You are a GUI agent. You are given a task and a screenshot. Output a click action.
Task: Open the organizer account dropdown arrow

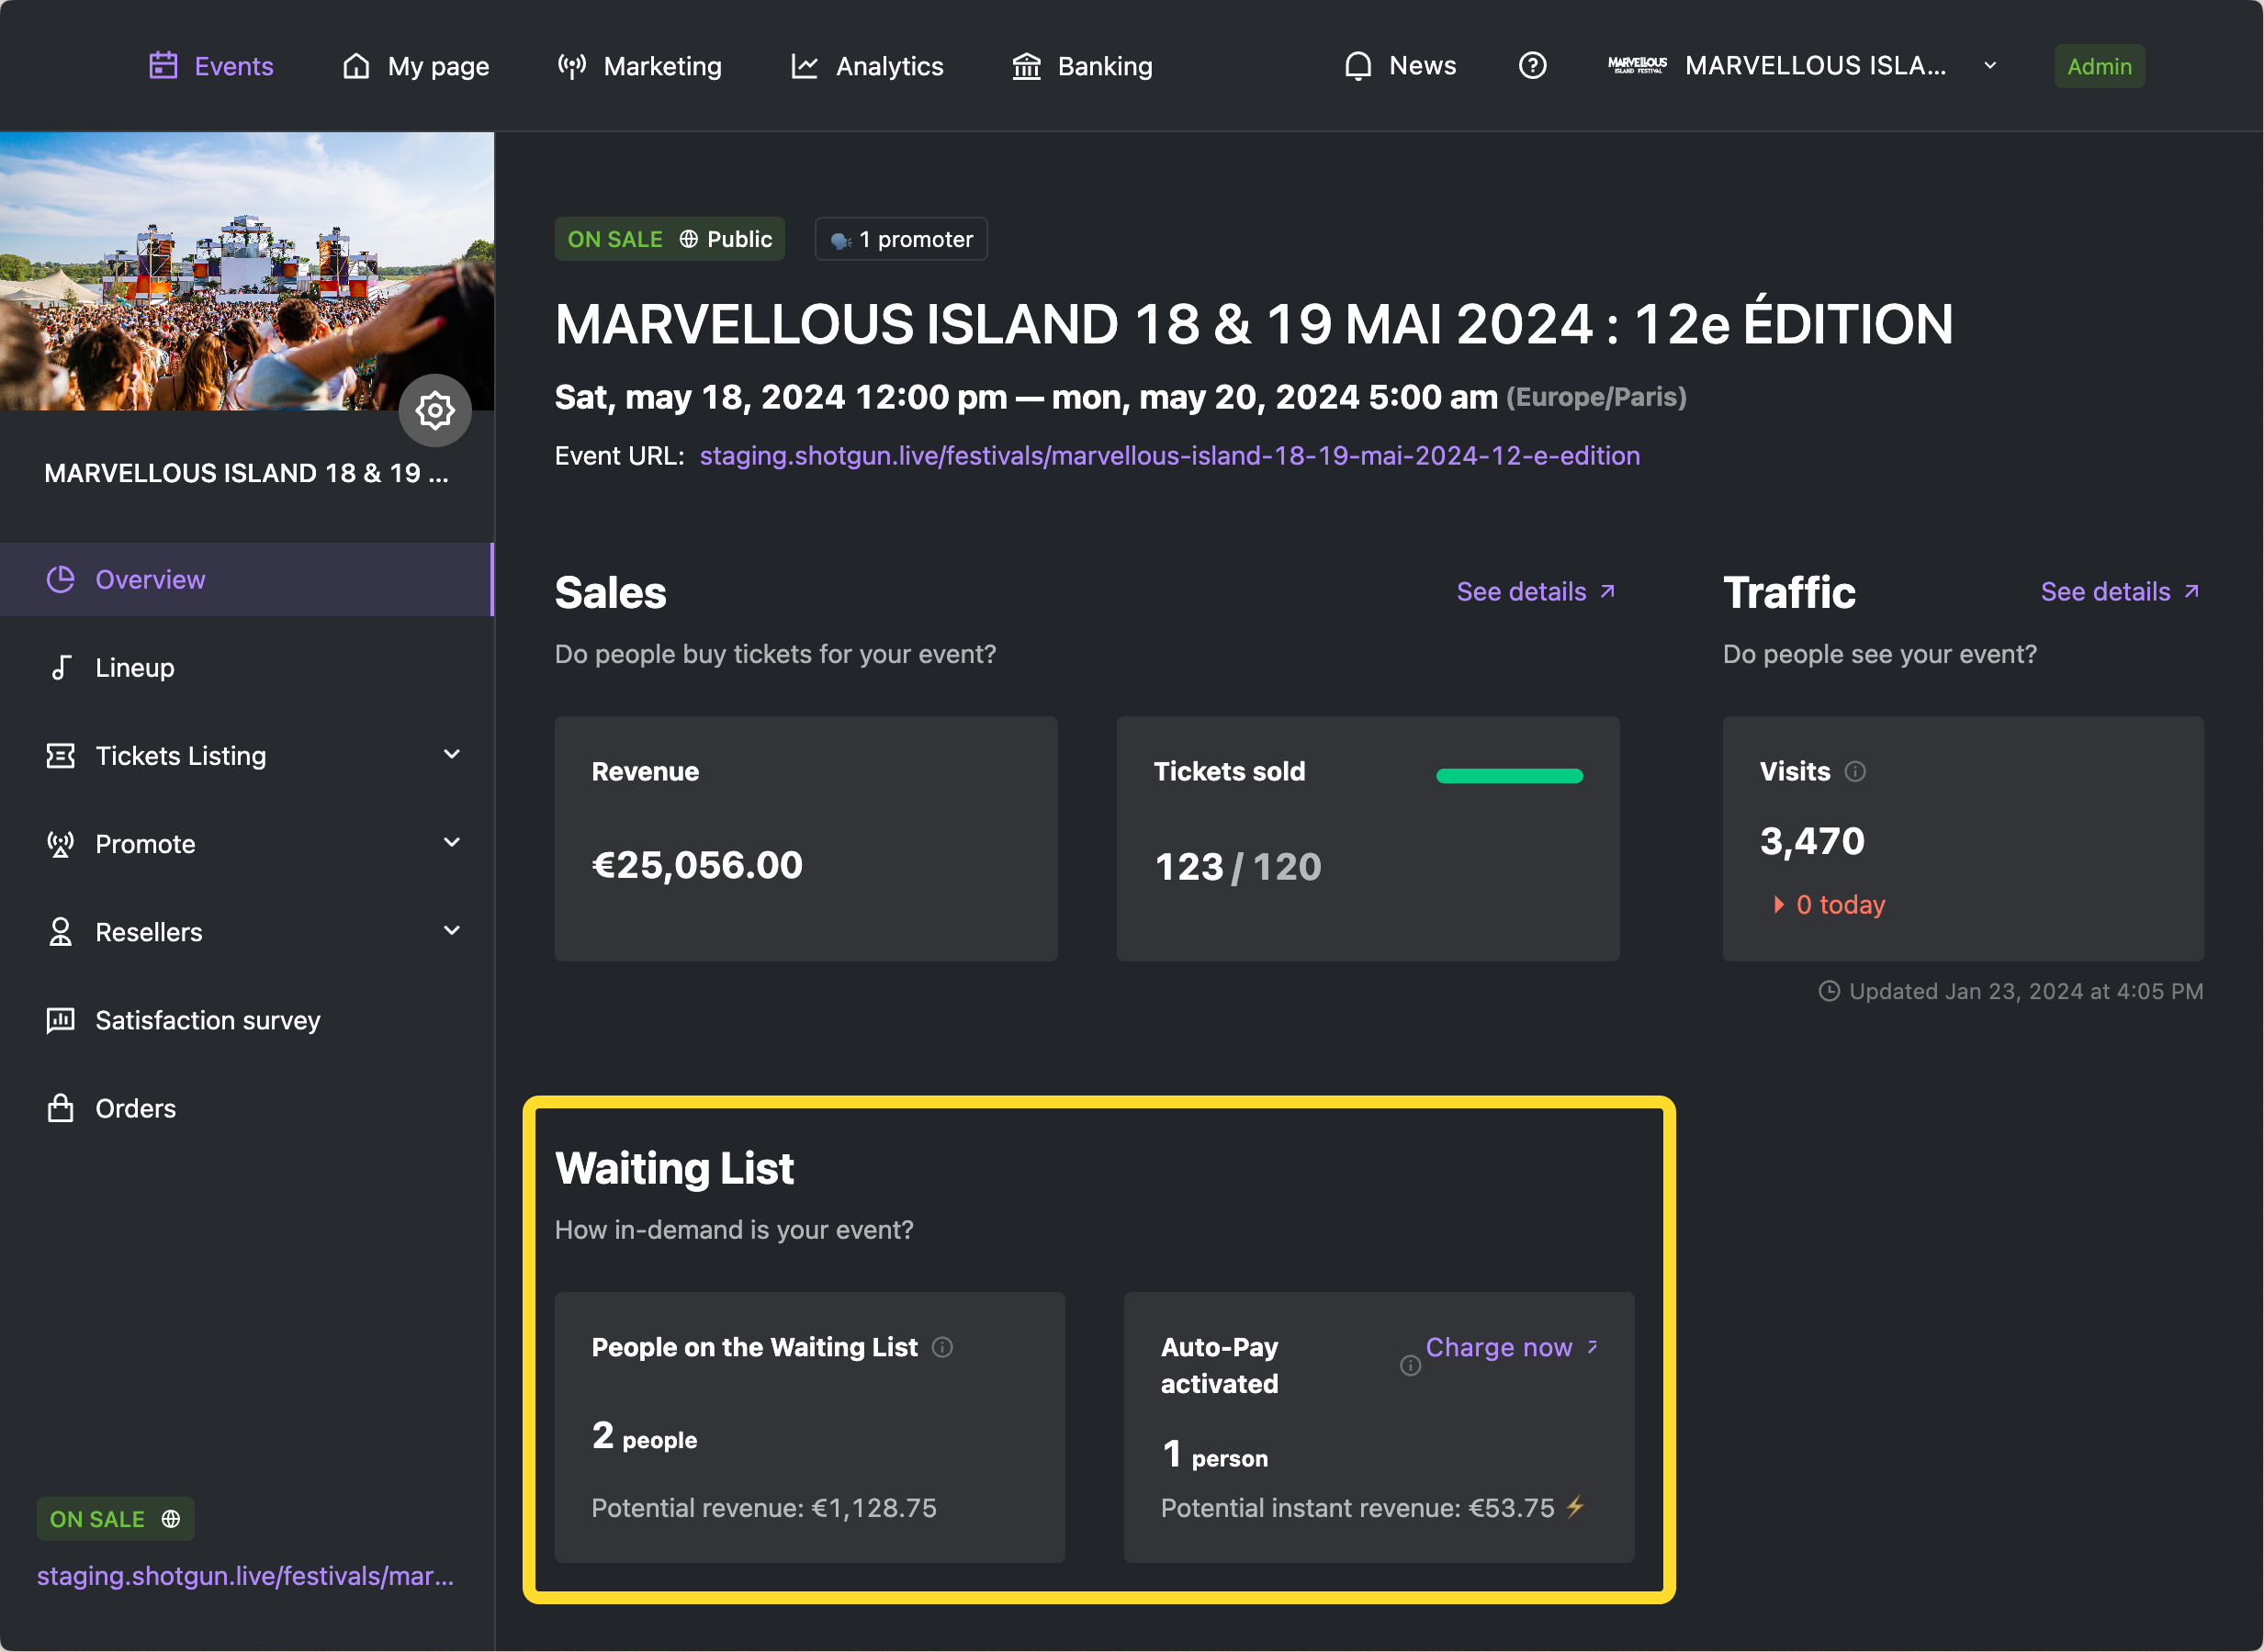click(1990, 66)
